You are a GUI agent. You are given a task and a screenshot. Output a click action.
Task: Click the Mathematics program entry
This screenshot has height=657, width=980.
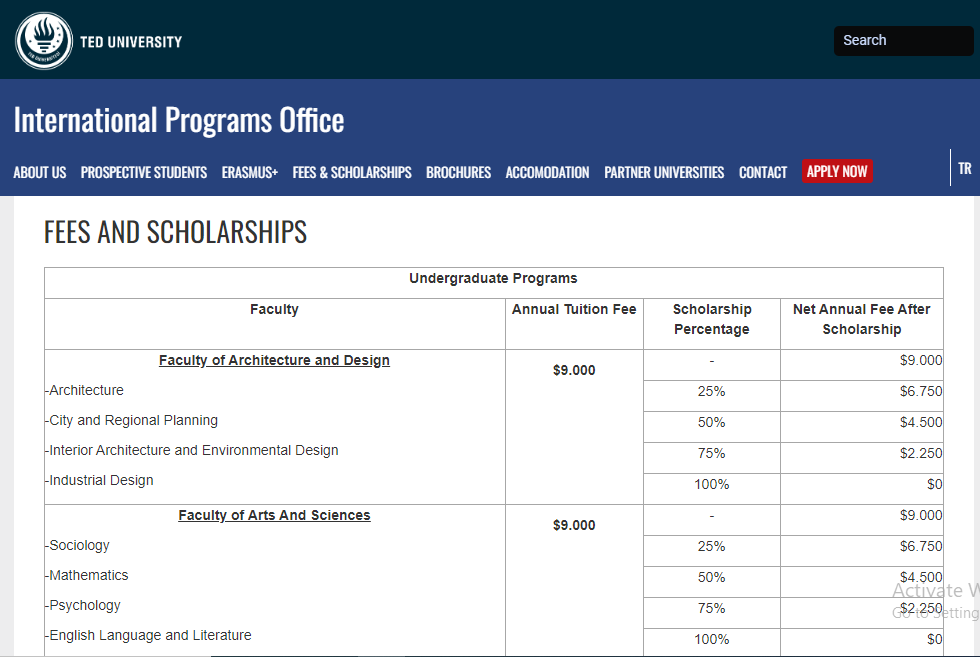click(87, 575)
